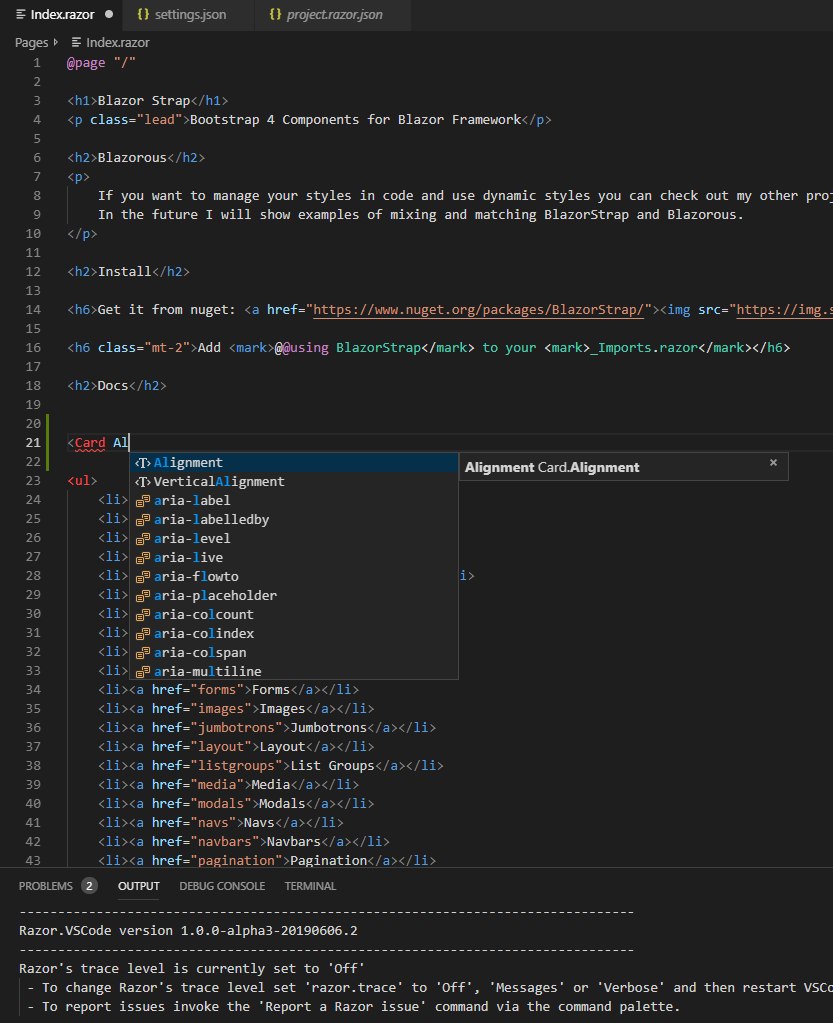Click the Card tag with error squiggle
Viewport: 833px width, 1023px height.
coord(90,443)
